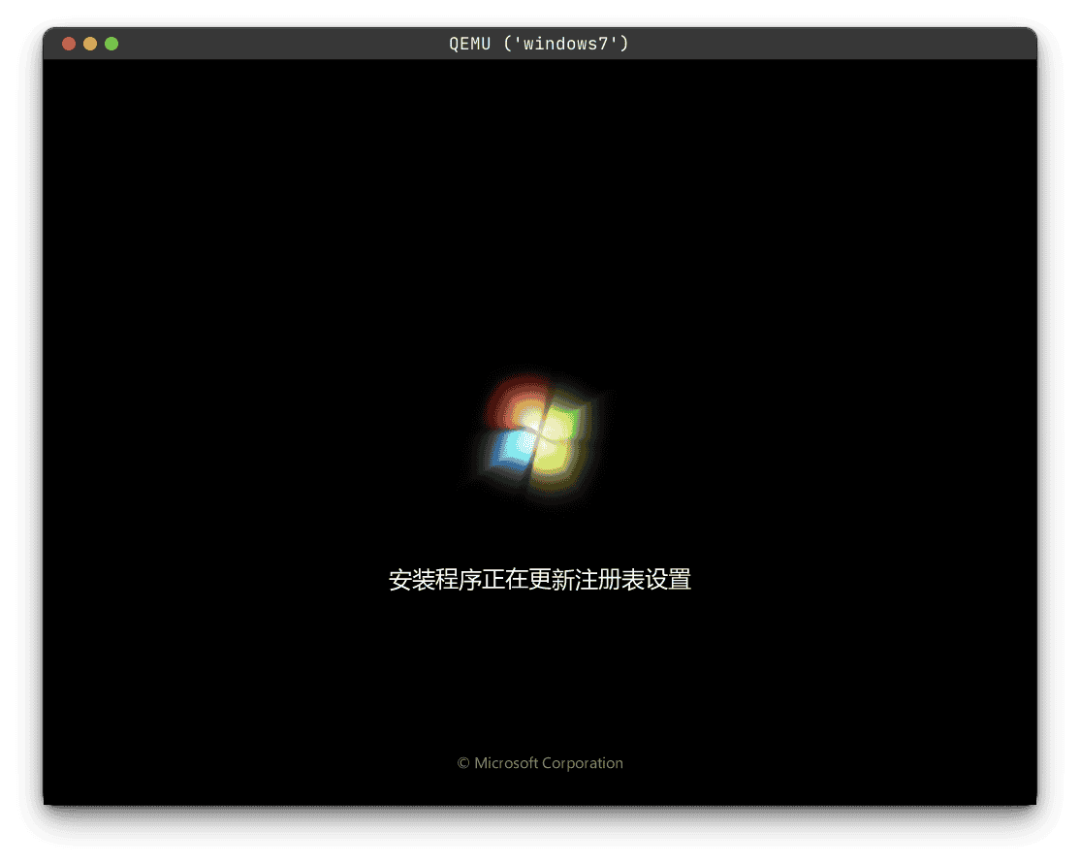Maximize the QEMU window with green button

tap(112, 44)
